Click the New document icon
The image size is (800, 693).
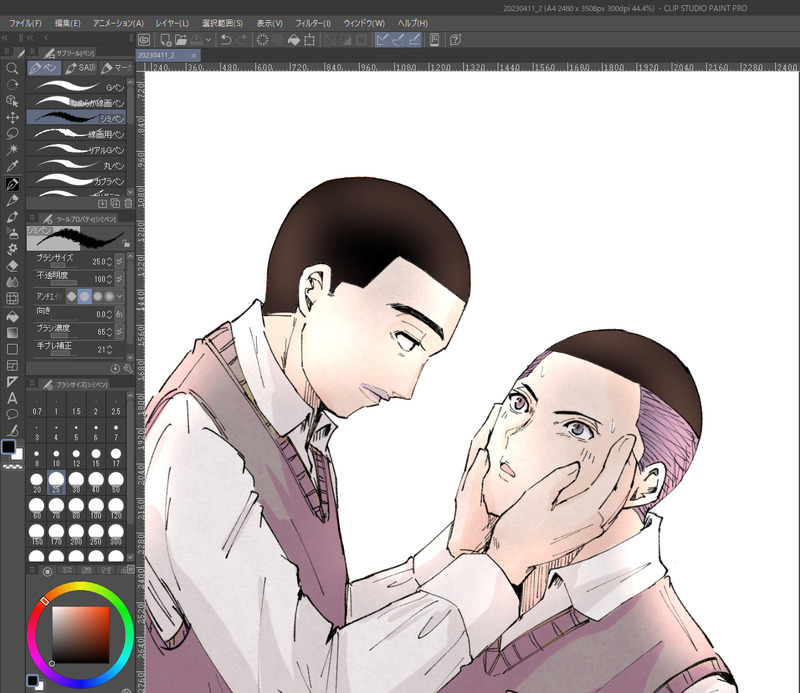click(x=166, y=40)
